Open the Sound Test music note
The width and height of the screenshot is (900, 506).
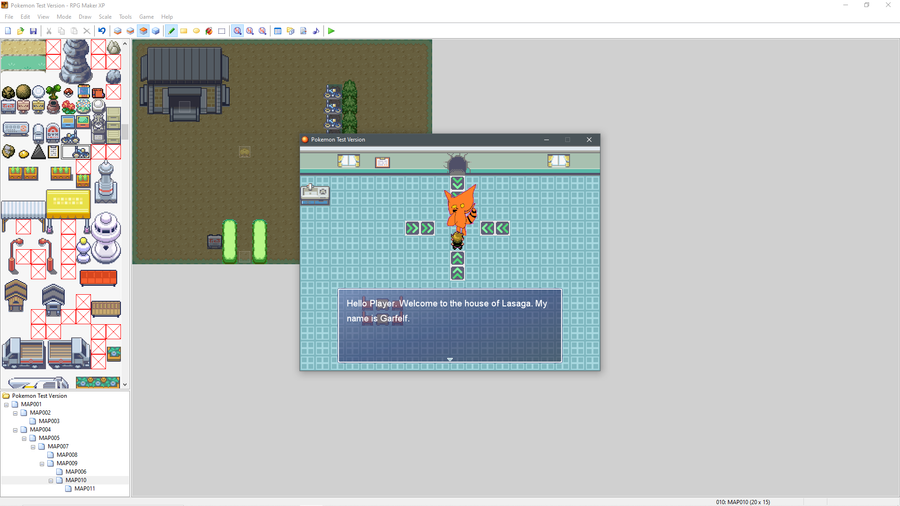(316, 31)
